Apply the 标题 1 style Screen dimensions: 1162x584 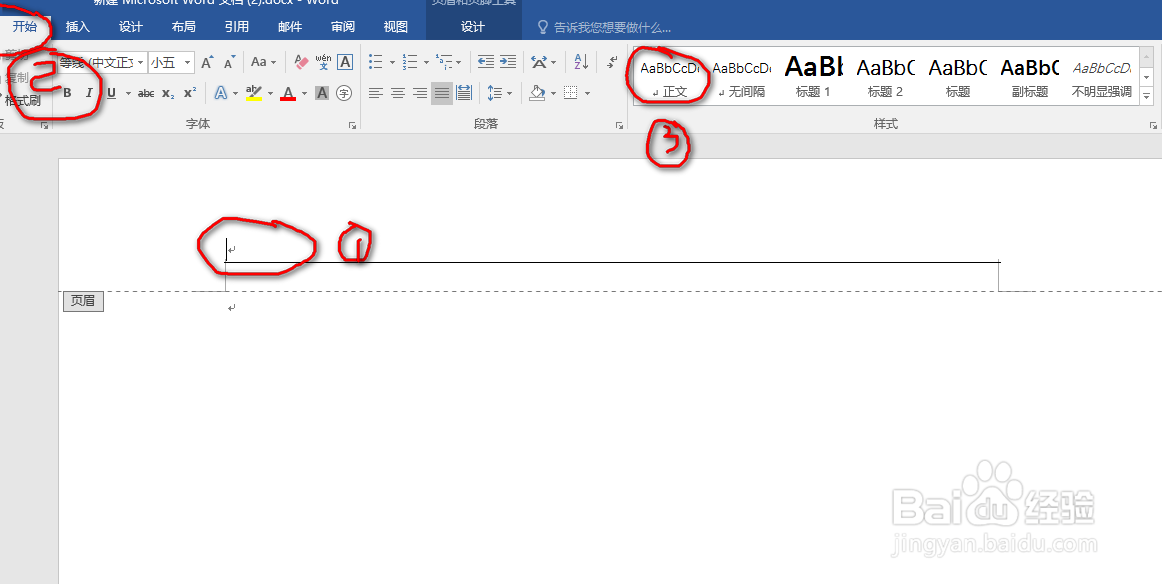813,77
